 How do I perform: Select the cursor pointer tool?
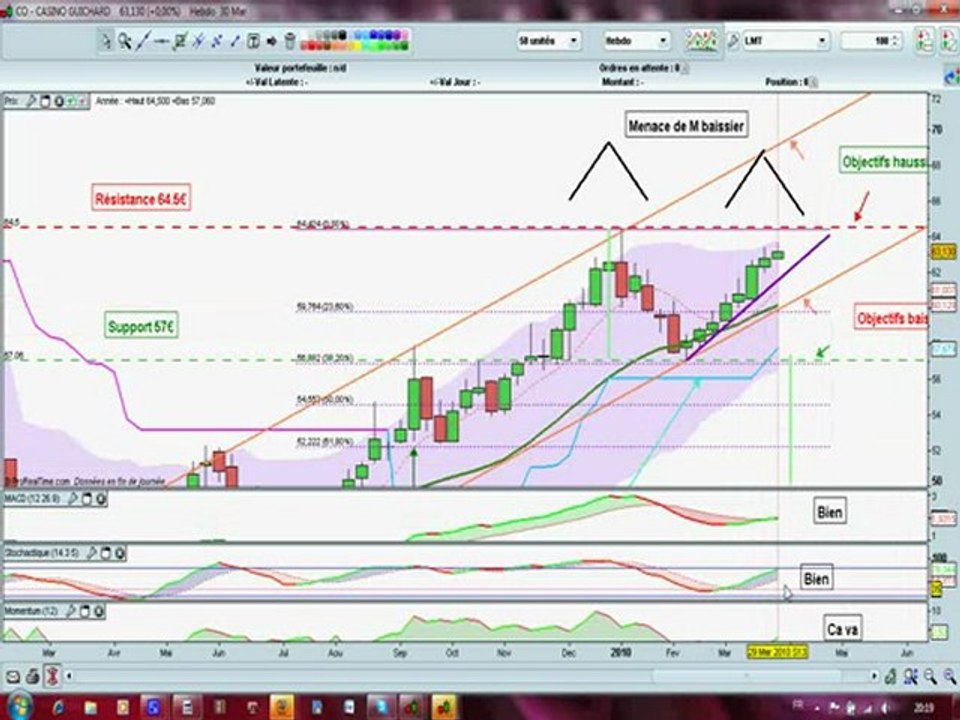point(106,41)
